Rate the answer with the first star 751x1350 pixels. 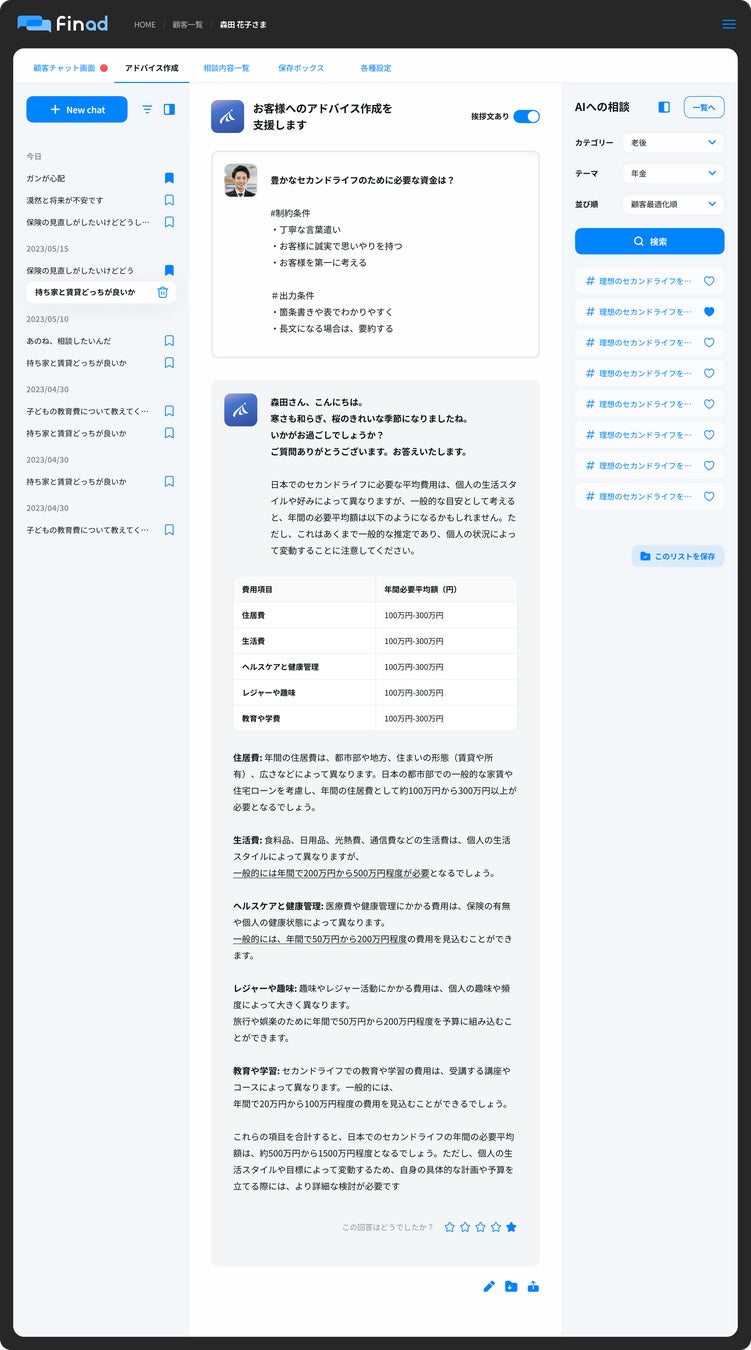pyautogui.click(x=450, y=1227)
